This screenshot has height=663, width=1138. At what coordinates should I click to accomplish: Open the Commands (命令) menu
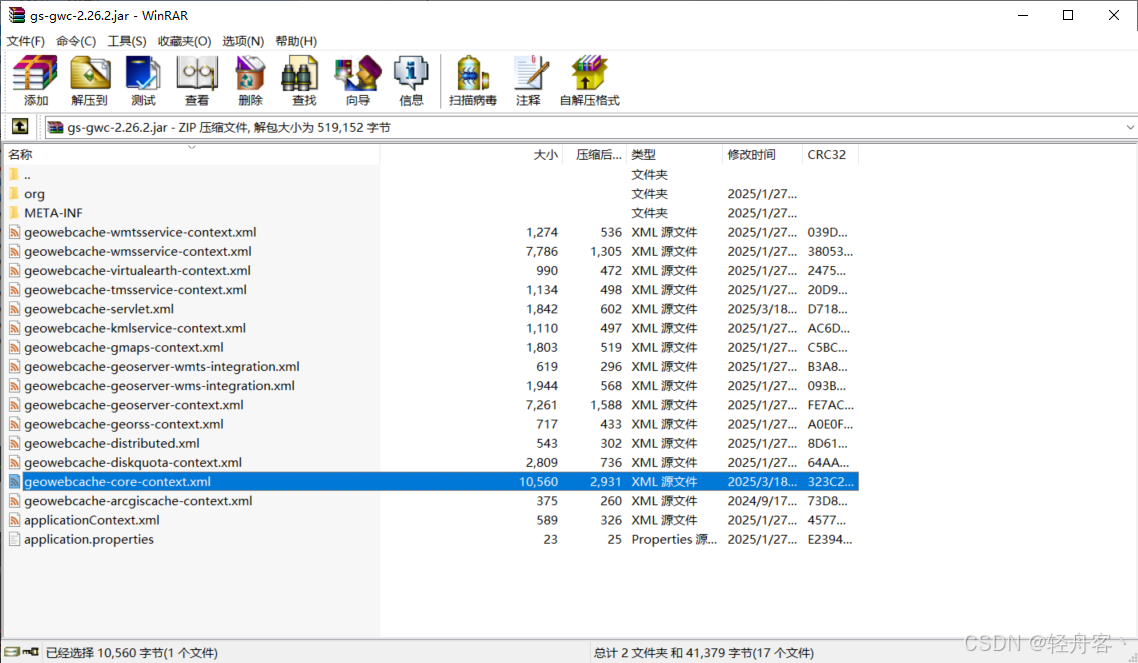tap(76, 41)
